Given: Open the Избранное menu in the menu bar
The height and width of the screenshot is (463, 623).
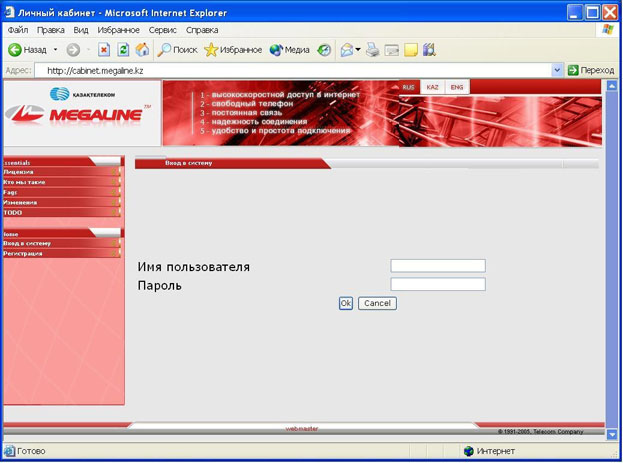Looking at the screenshot, I should [x=118, y=30].
